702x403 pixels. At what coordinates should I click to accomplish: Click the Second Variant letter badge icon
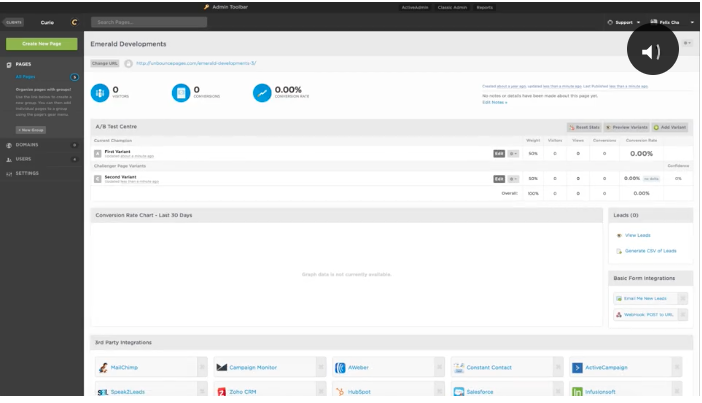pos(98,179)
